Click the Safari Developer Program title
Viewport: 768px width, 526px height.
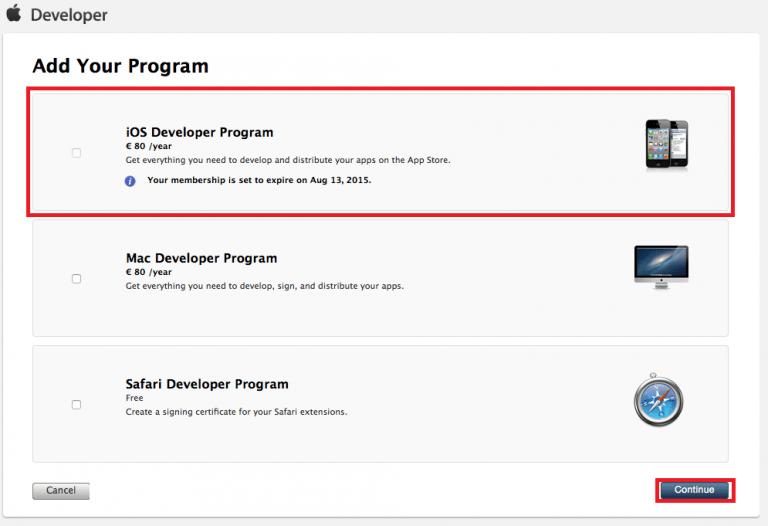(x=207, y=384)
